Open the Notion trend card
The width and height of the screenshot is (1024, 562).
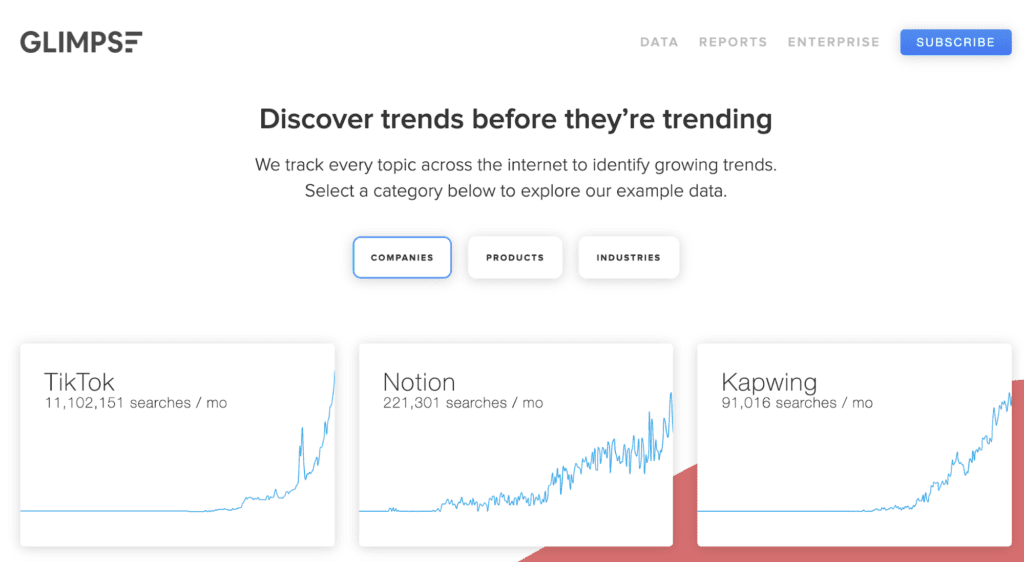516,445
